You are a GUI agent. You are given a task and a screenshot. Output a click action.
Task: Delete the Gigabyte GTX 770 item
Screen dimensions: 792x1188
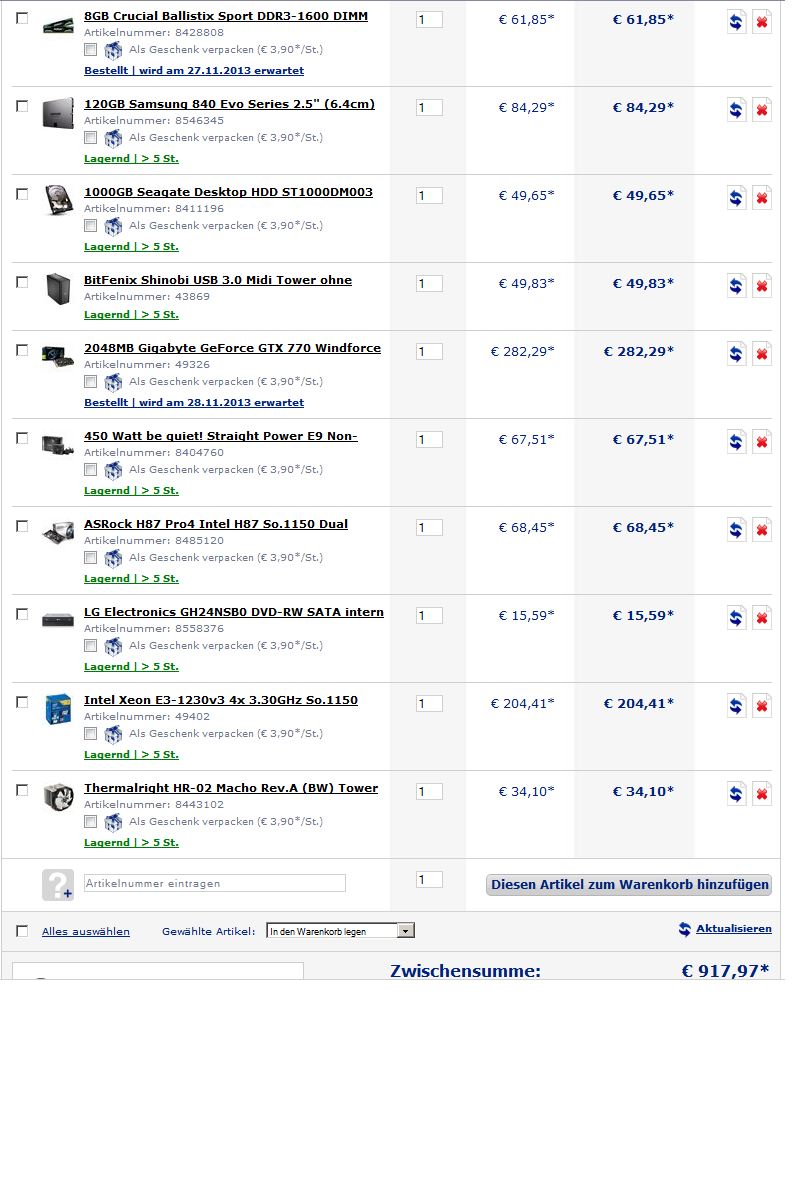click(762, 354)
